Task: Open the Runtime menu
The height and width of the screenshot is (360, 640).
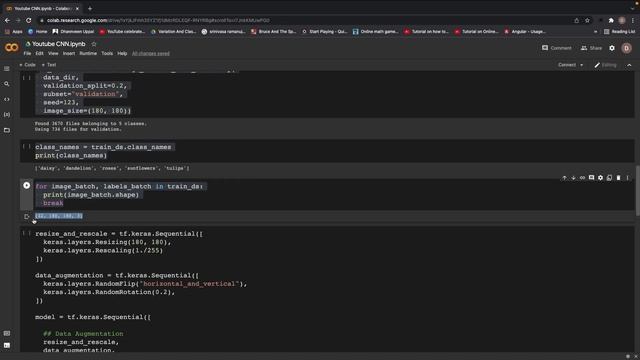Action: coord(88,53)
